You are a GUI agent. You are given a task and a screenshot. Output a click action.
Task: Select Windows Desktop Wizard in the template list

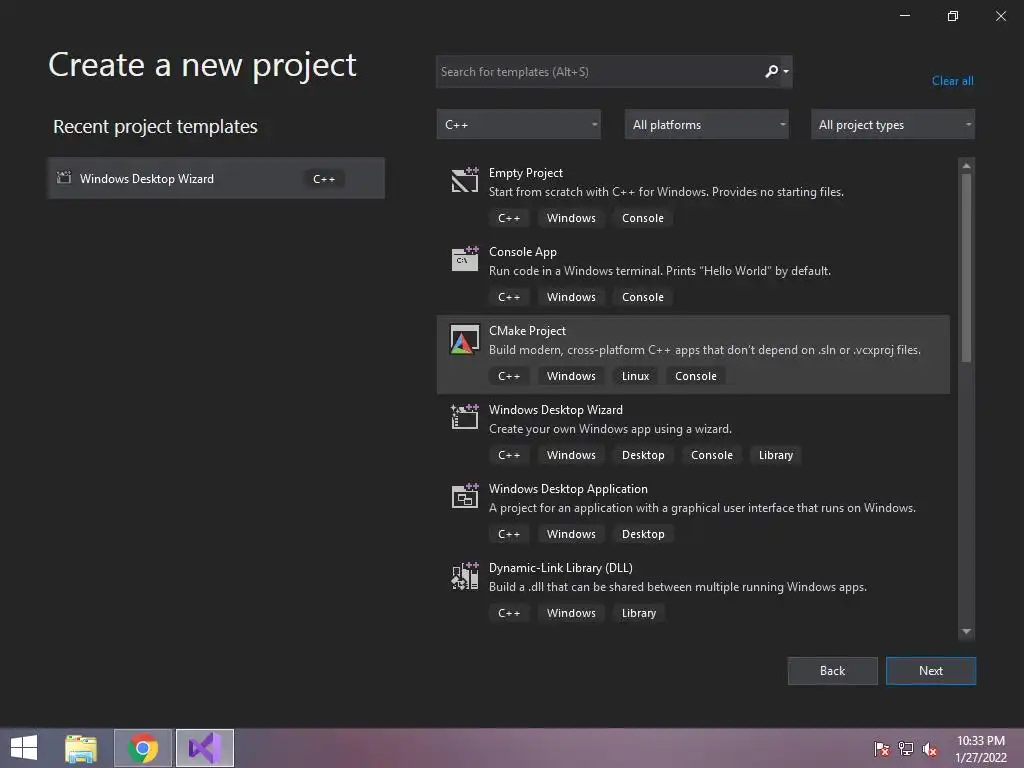[x=556, y=410]
